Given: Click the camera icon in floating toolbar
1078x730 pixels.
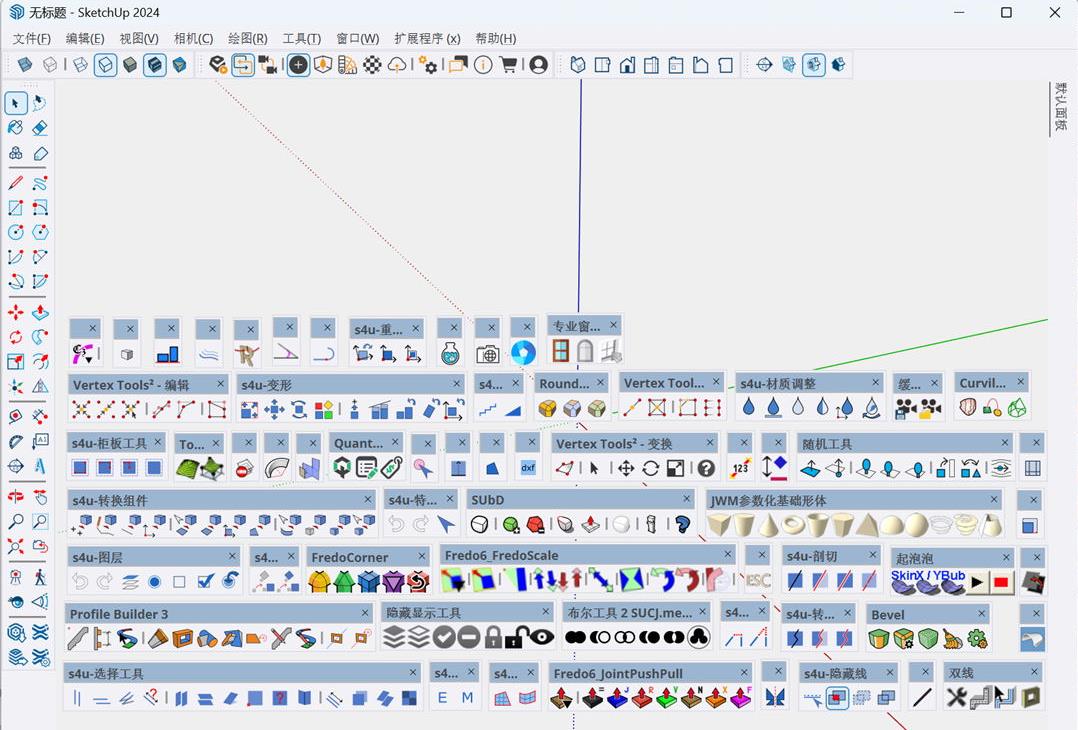Looking at the screenshot, I should pos(488,354).
